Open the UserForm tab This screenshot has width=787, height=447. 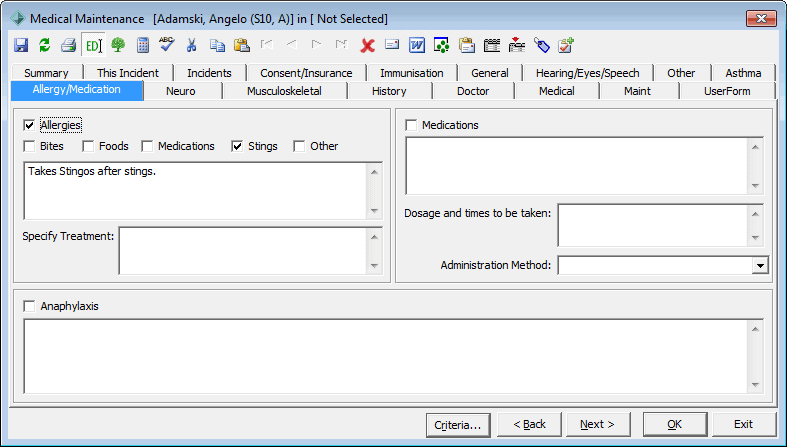tap(727, 91)
